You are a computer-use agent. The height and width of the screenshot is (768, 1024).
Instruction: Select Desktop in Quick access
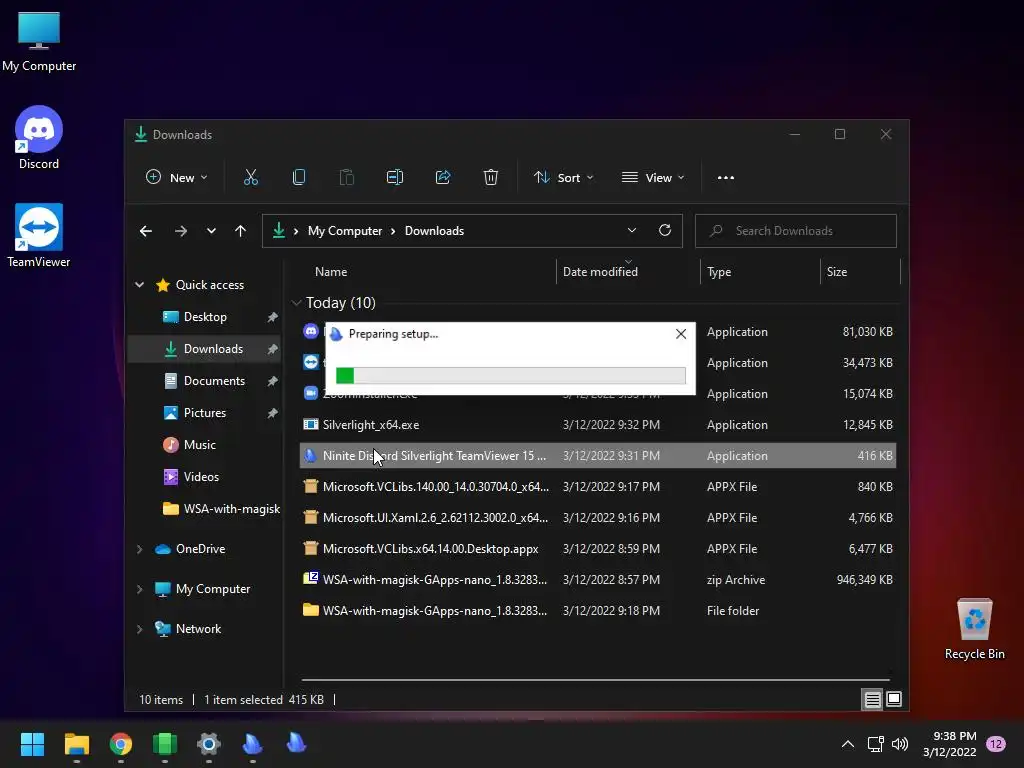pos(205,317)
